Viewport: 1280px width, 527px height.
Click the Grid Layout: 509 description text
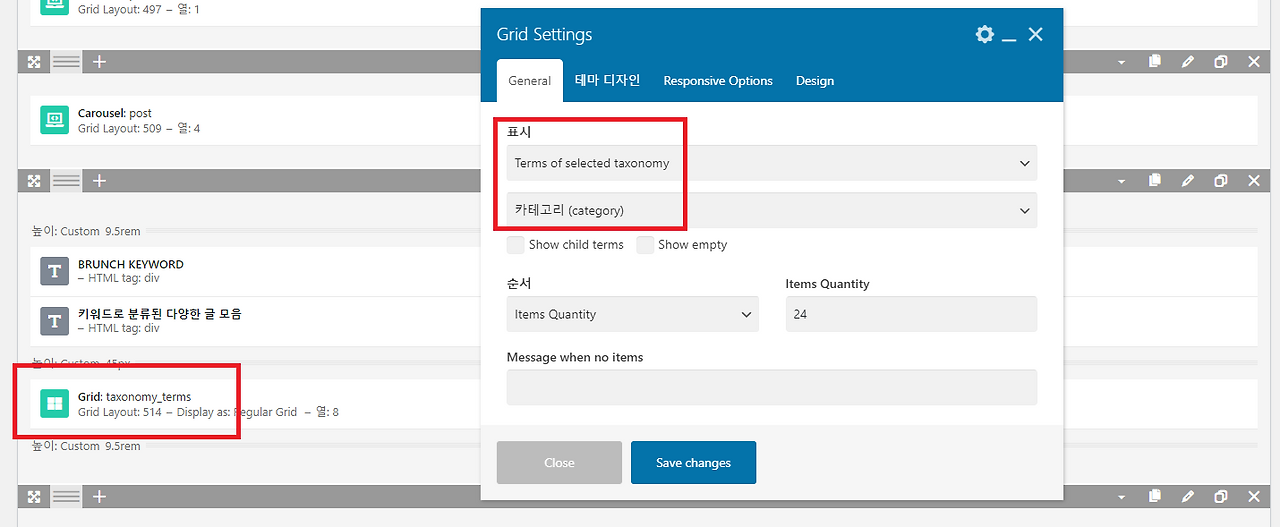click(x=119, y=129)
